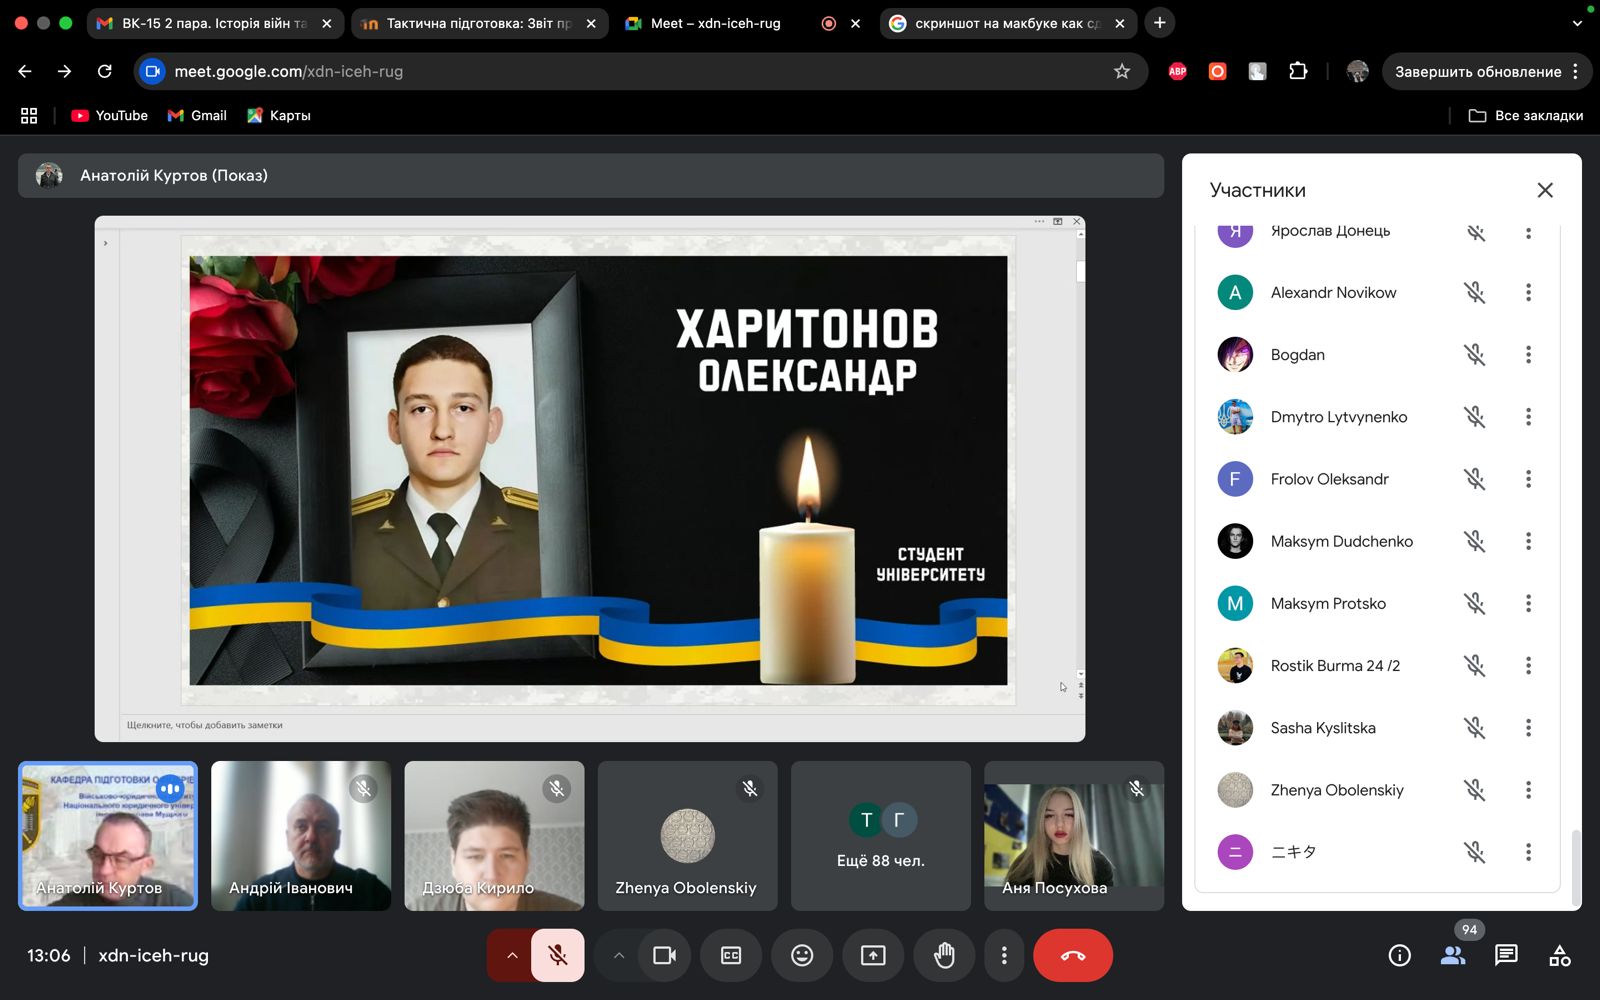
Task: Expand audio settings arrow next to microphone
Action: click(511, 955)
